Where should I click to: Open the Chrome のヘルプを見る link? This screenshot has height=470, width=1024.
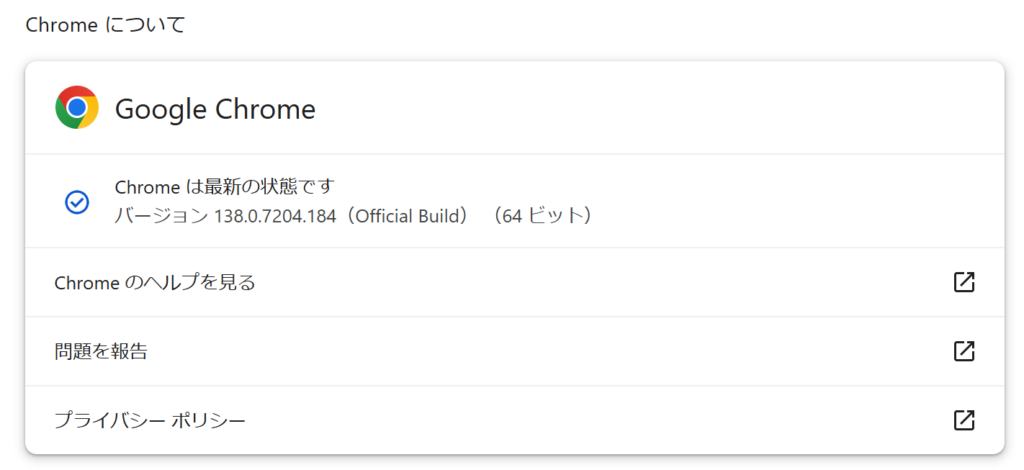155,283
